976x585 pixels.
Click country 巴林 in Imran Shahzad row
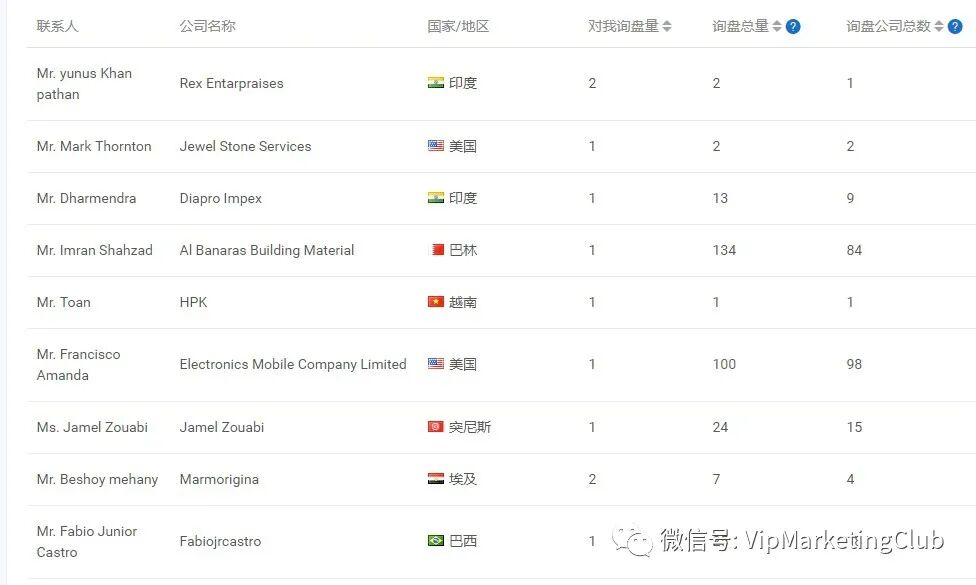tap(463, 250)
